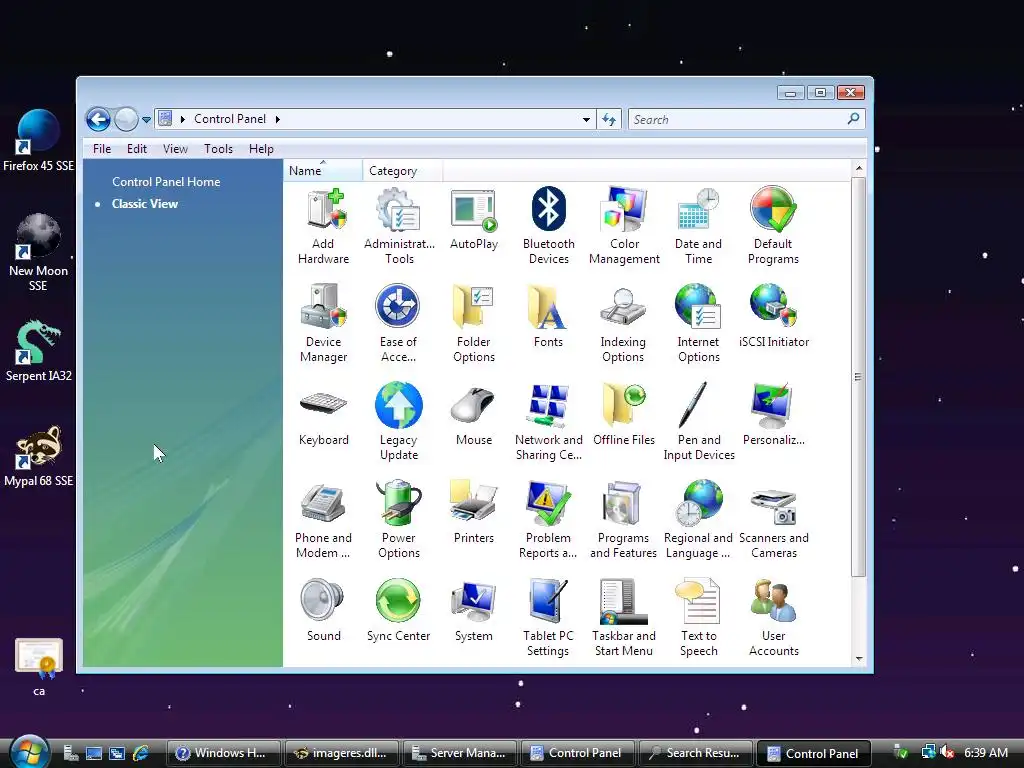Image resolution: width=1024 pixels, height=768 pixels.
Task: Open Taskbar and Start Menu
Action: [624, 618]
